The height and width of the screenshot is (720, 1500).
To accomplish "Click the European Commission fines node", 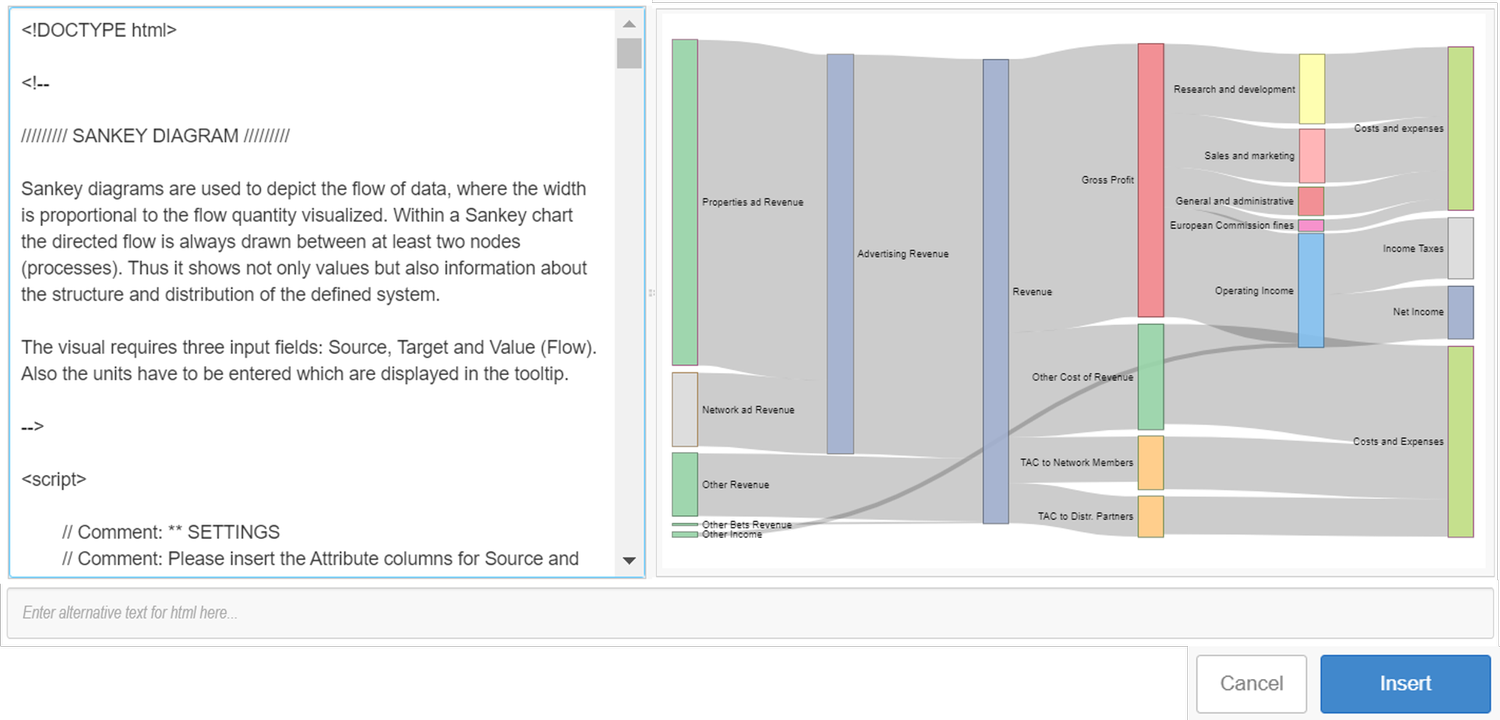I will [x=1310, y=225].
